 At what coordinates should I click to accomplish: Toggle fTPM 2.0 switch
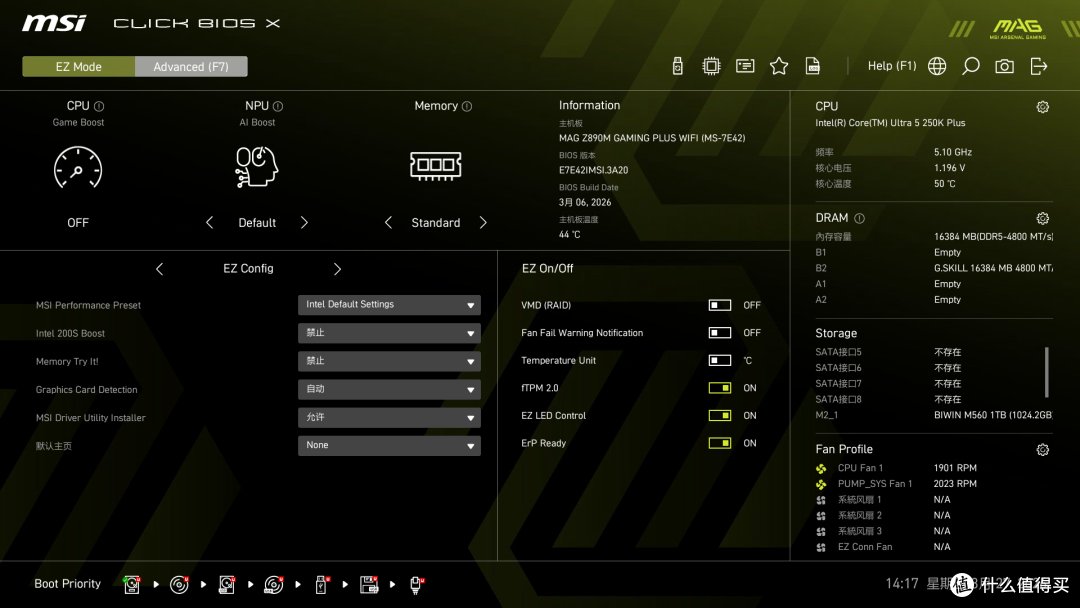(x=720, y=388)
